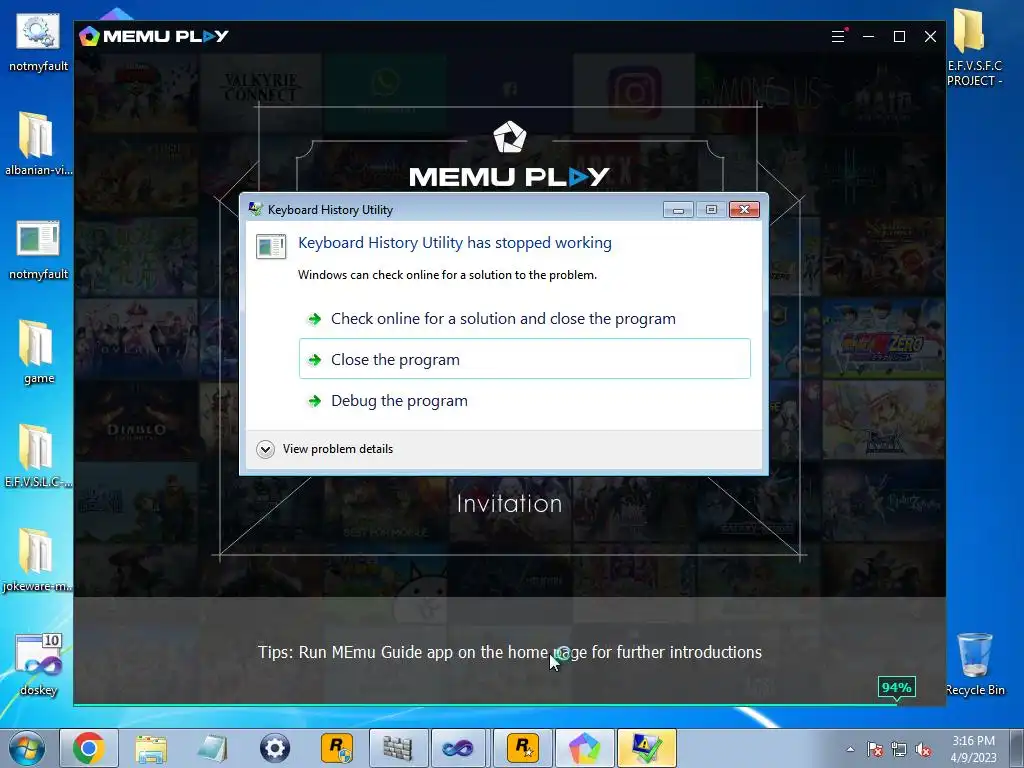Switch to MEmu Play taskbar icon
This screenshot has height=768, width=1024.
(584, 748)
